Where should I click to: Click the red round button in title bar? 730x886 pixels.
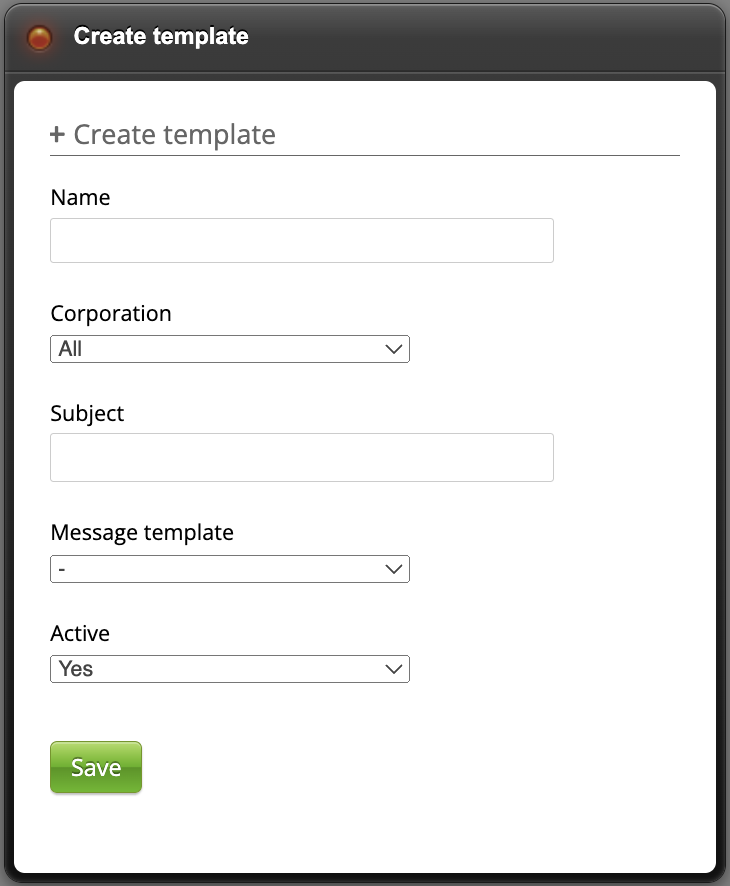[x=39, y=38]
